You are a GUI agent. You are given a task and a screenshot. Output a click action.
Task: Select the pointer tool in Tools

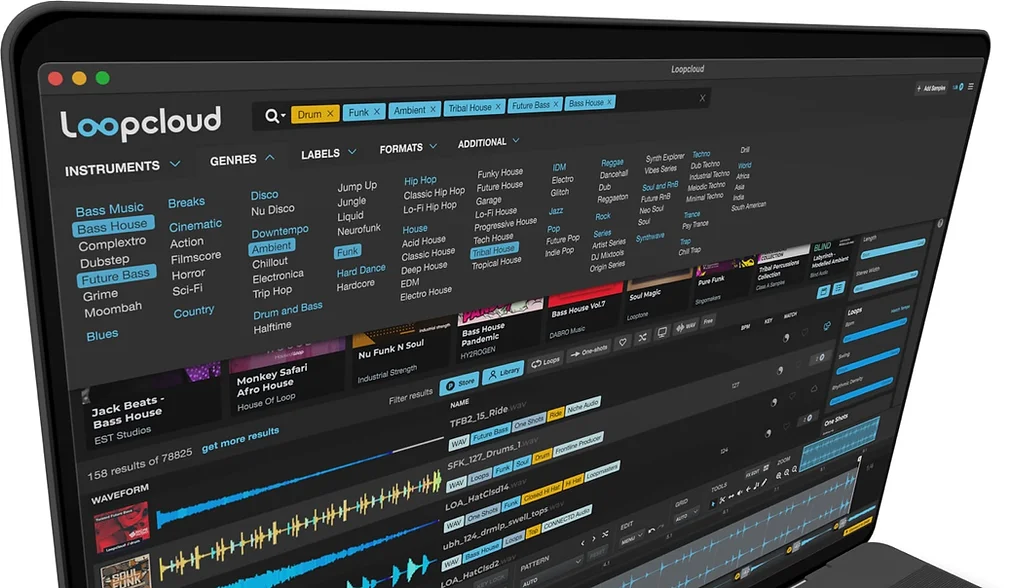tap(713, 504)
